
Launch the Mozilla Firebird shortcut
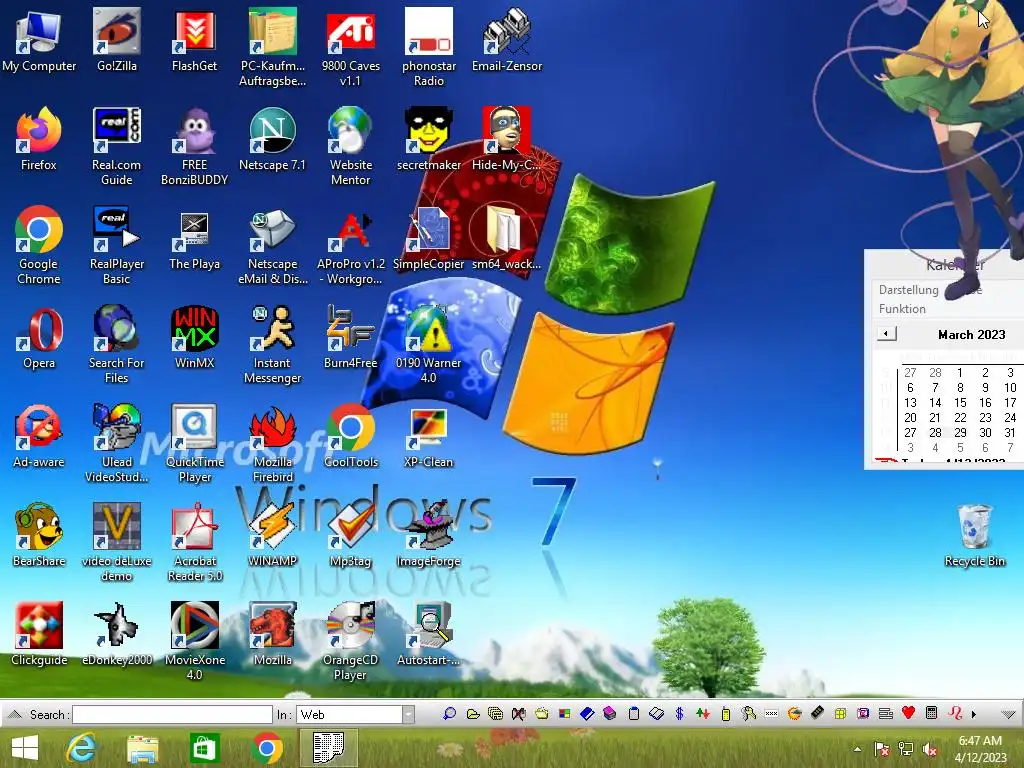tap(272, 443)
